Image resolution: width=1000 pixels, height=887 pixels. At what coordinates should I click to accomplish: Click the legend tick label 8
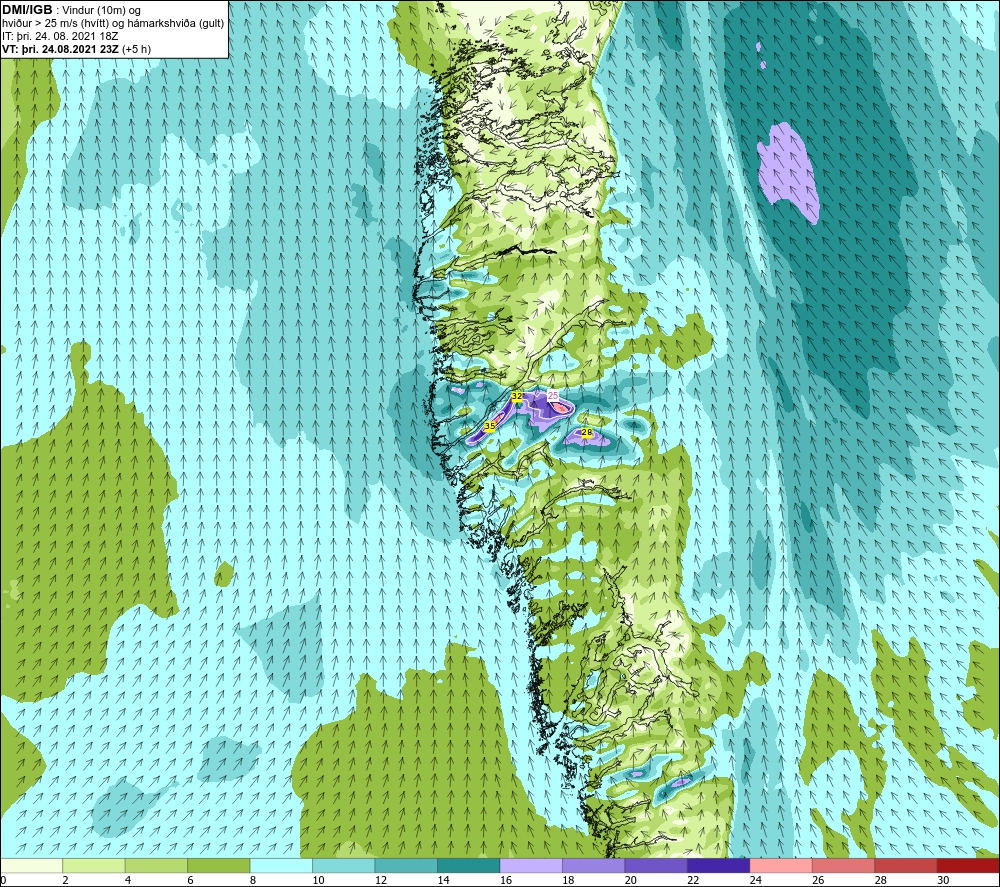pyautogui.click(x=253, y=880)
